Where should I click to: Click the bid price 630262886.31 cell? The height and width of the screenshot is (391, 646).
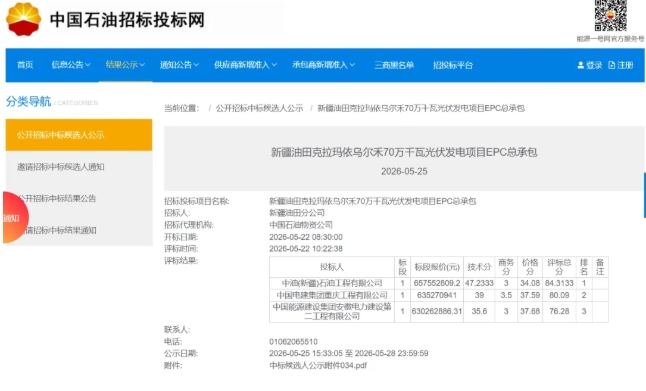point(437,311)
